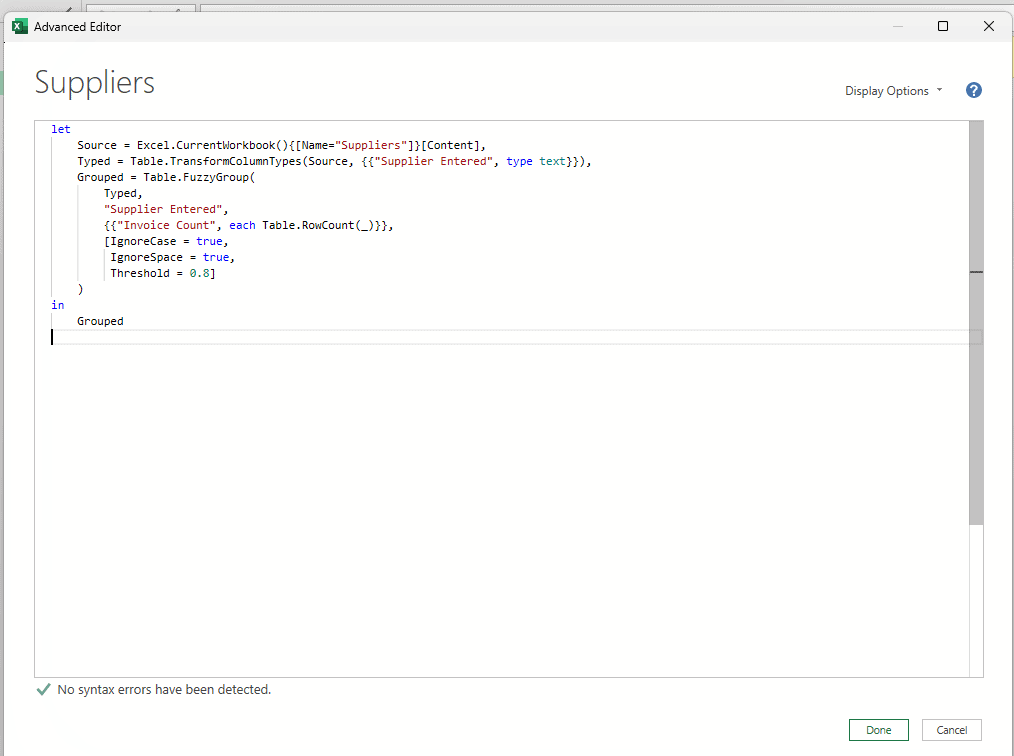The image size is (1014, 756).
Task: Click the vertical scrollbar thumb in code editor
Action: click(x=976, y=323)
